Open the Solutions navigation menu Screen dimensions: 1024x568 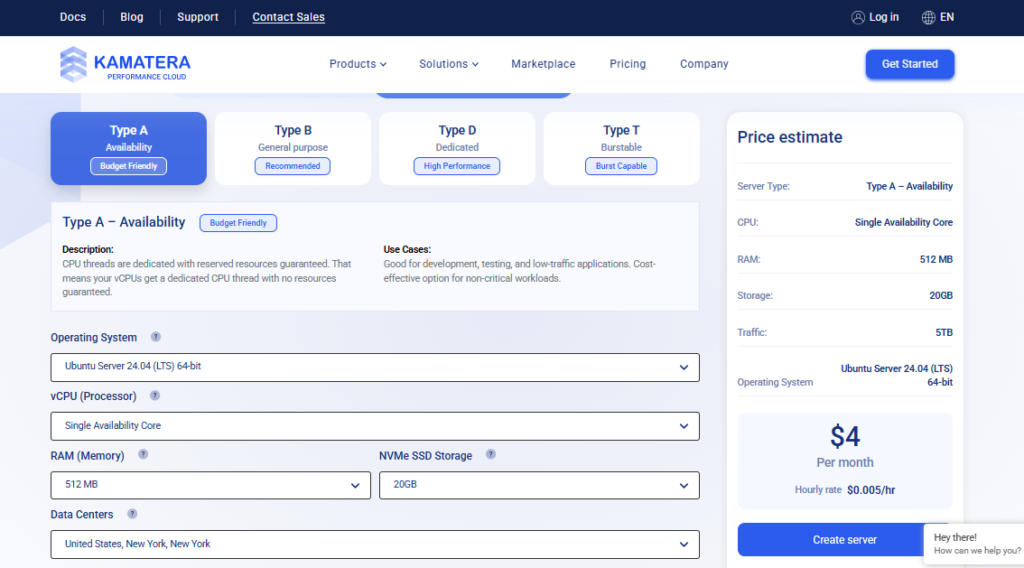point(448,64)
